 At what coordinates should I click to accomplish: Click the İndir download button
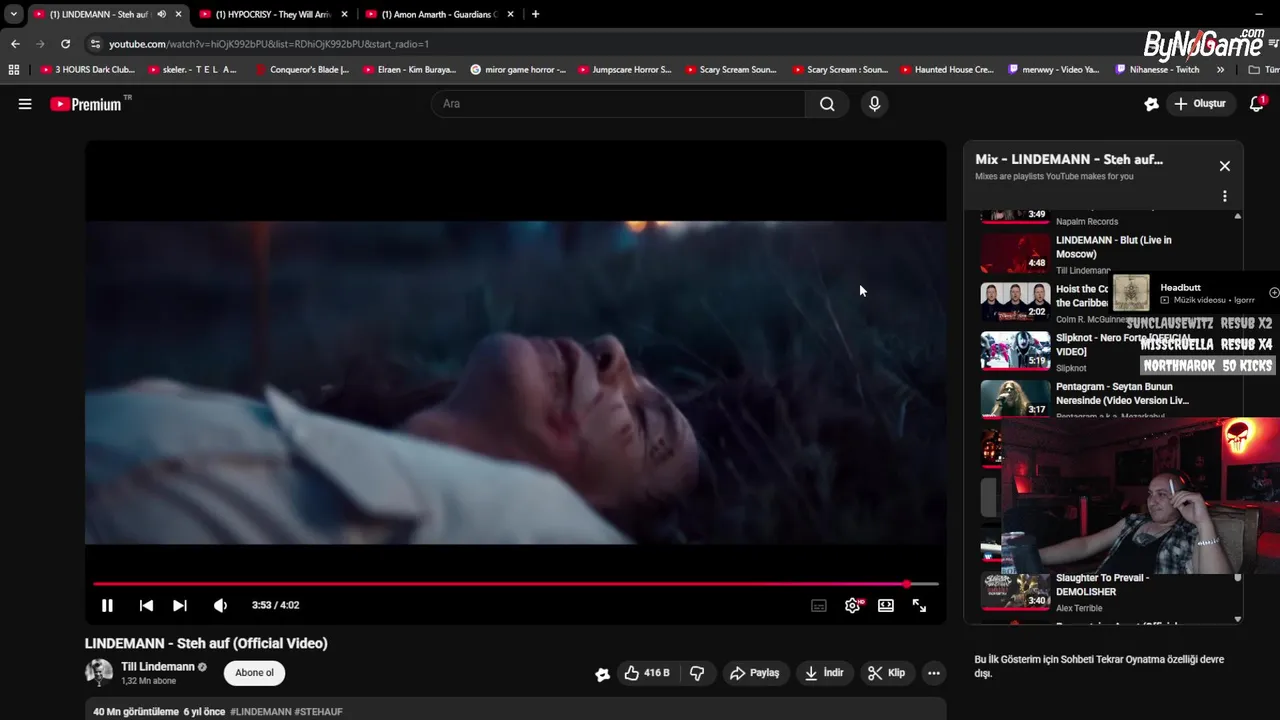click(824, 673)
